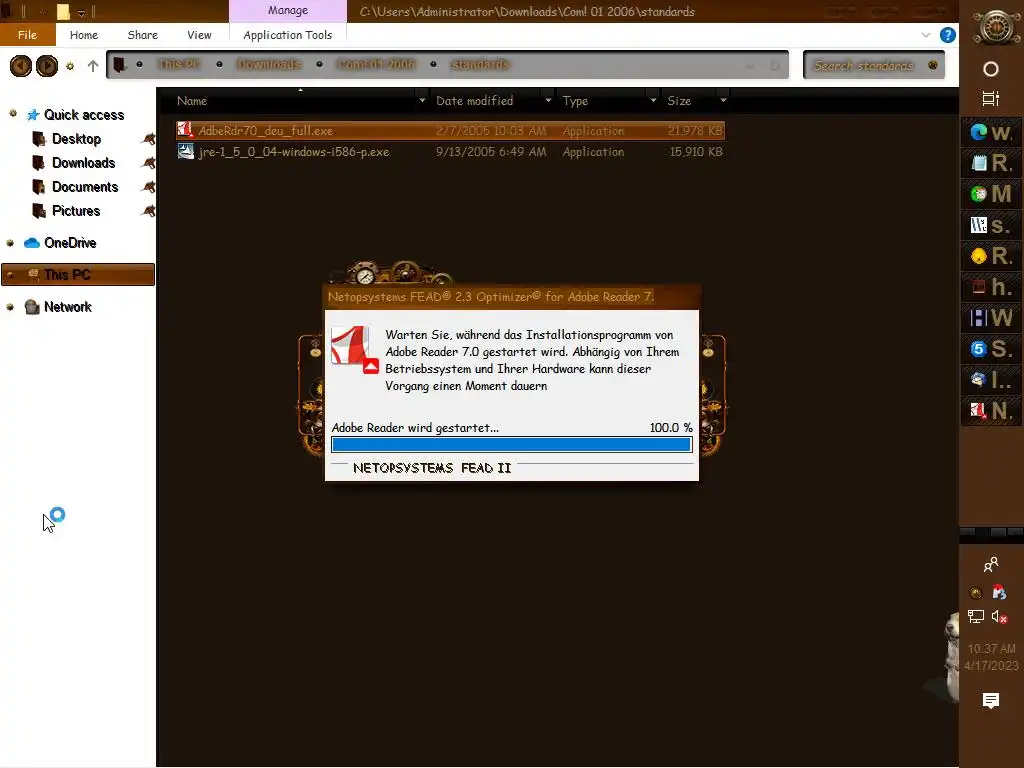Image resolution: width=1024 pixels, height=768 pixels.
Task: Open the recent locations dropdown beside navigation arrows
Action: (x=70, y=66)
